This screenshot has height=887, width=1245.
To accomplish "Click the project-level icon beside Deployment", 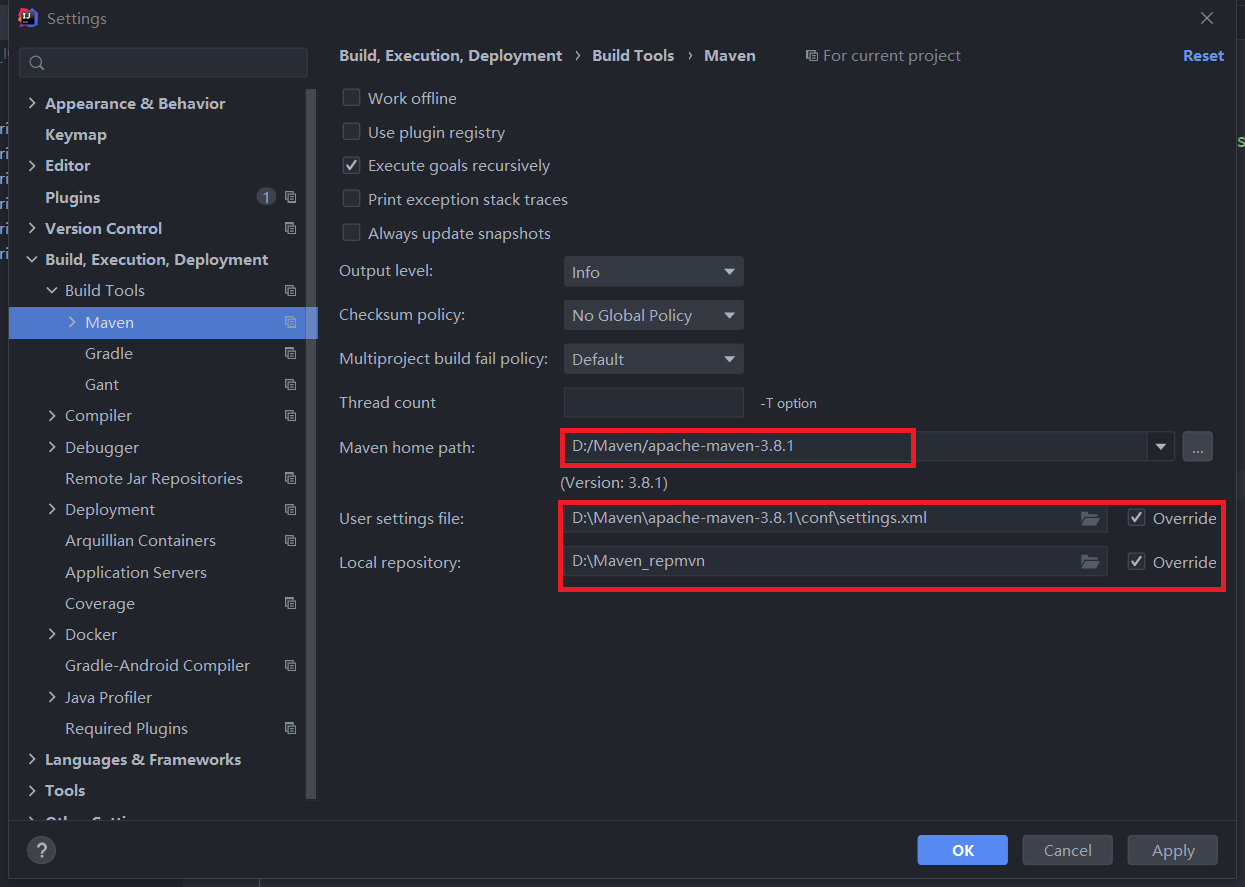I will pos(290,509).
